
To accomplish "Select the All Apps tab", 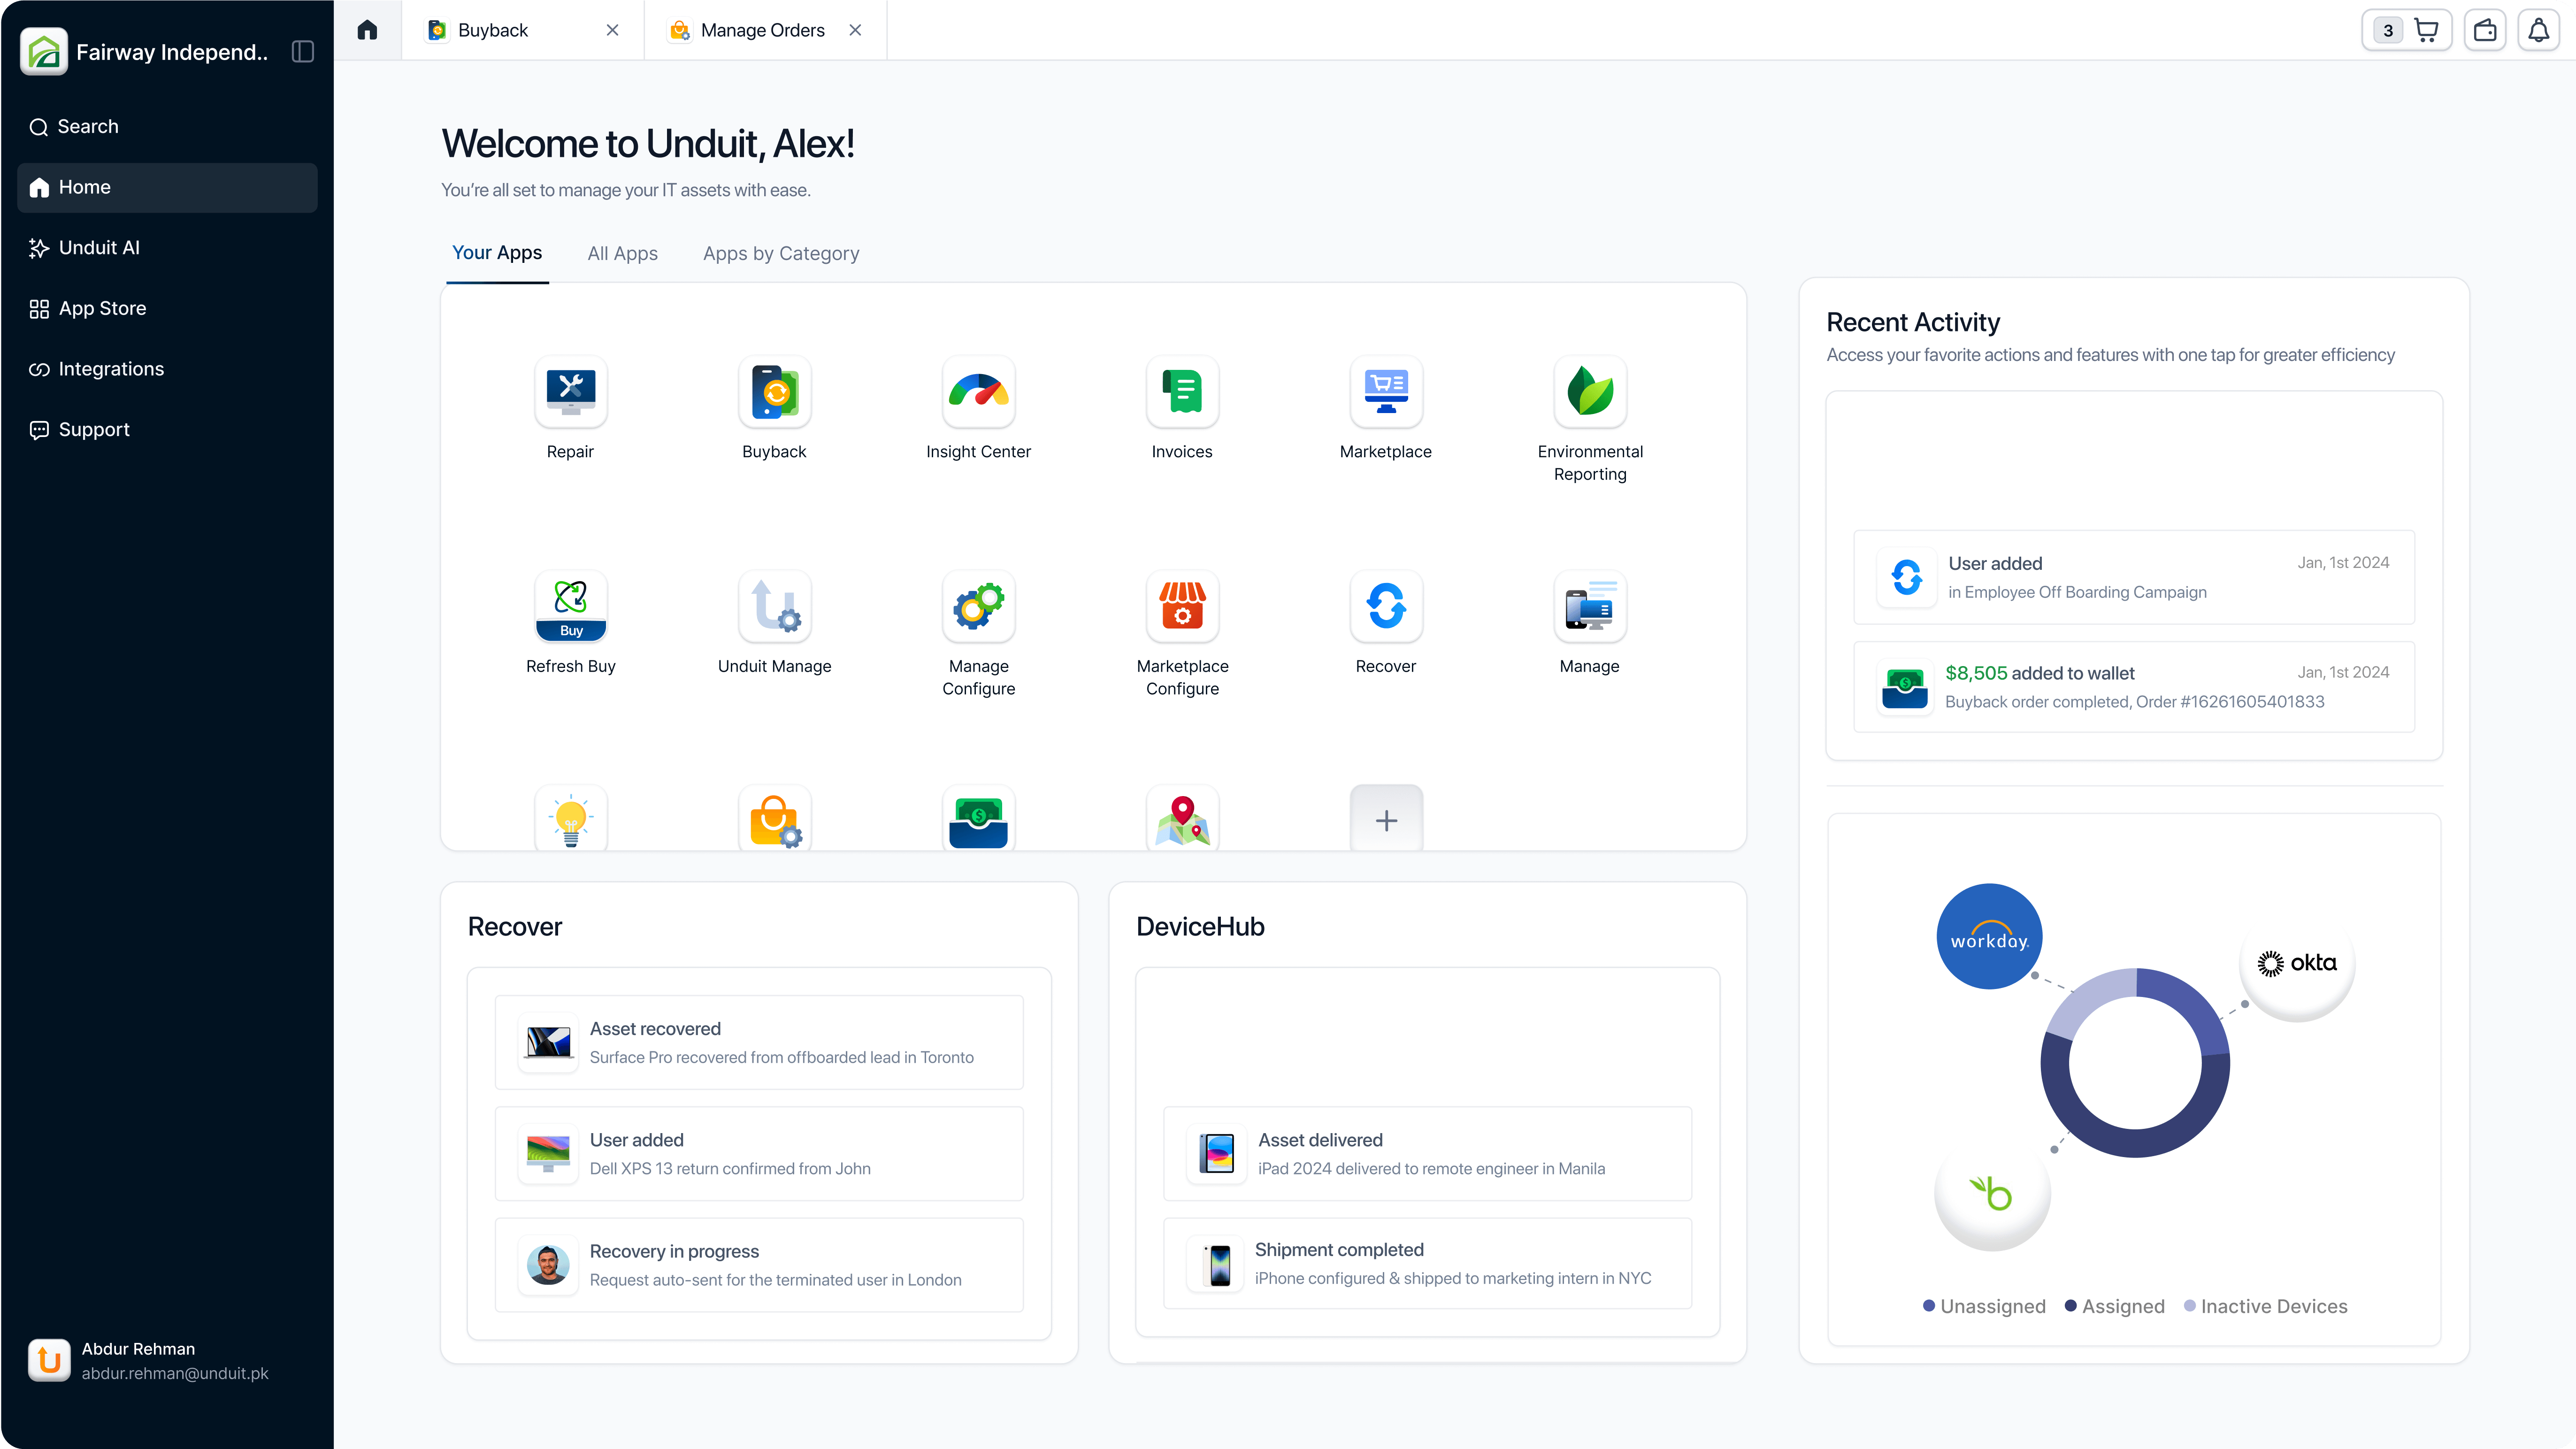I will [622, 254].
